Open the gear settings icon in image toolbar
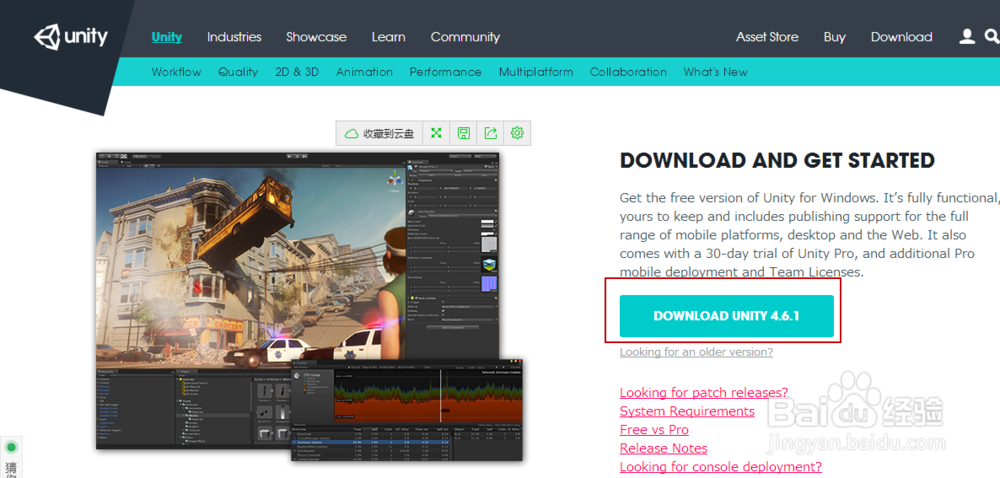 pos(517,133)
